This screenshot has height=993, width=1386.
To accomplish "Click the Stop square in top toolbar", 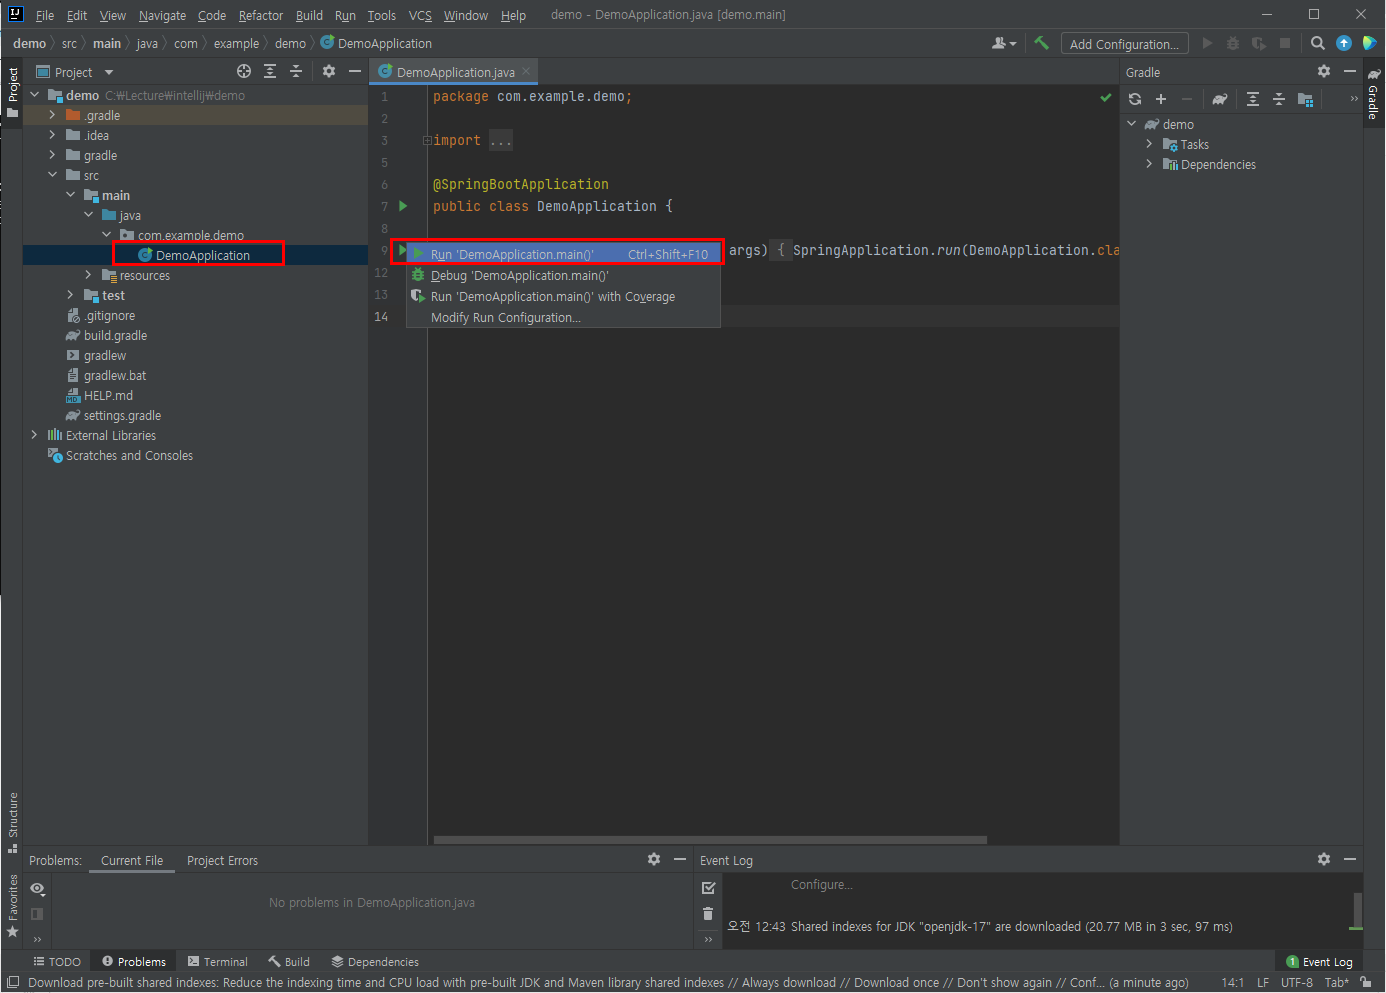I will point(1285,43).
